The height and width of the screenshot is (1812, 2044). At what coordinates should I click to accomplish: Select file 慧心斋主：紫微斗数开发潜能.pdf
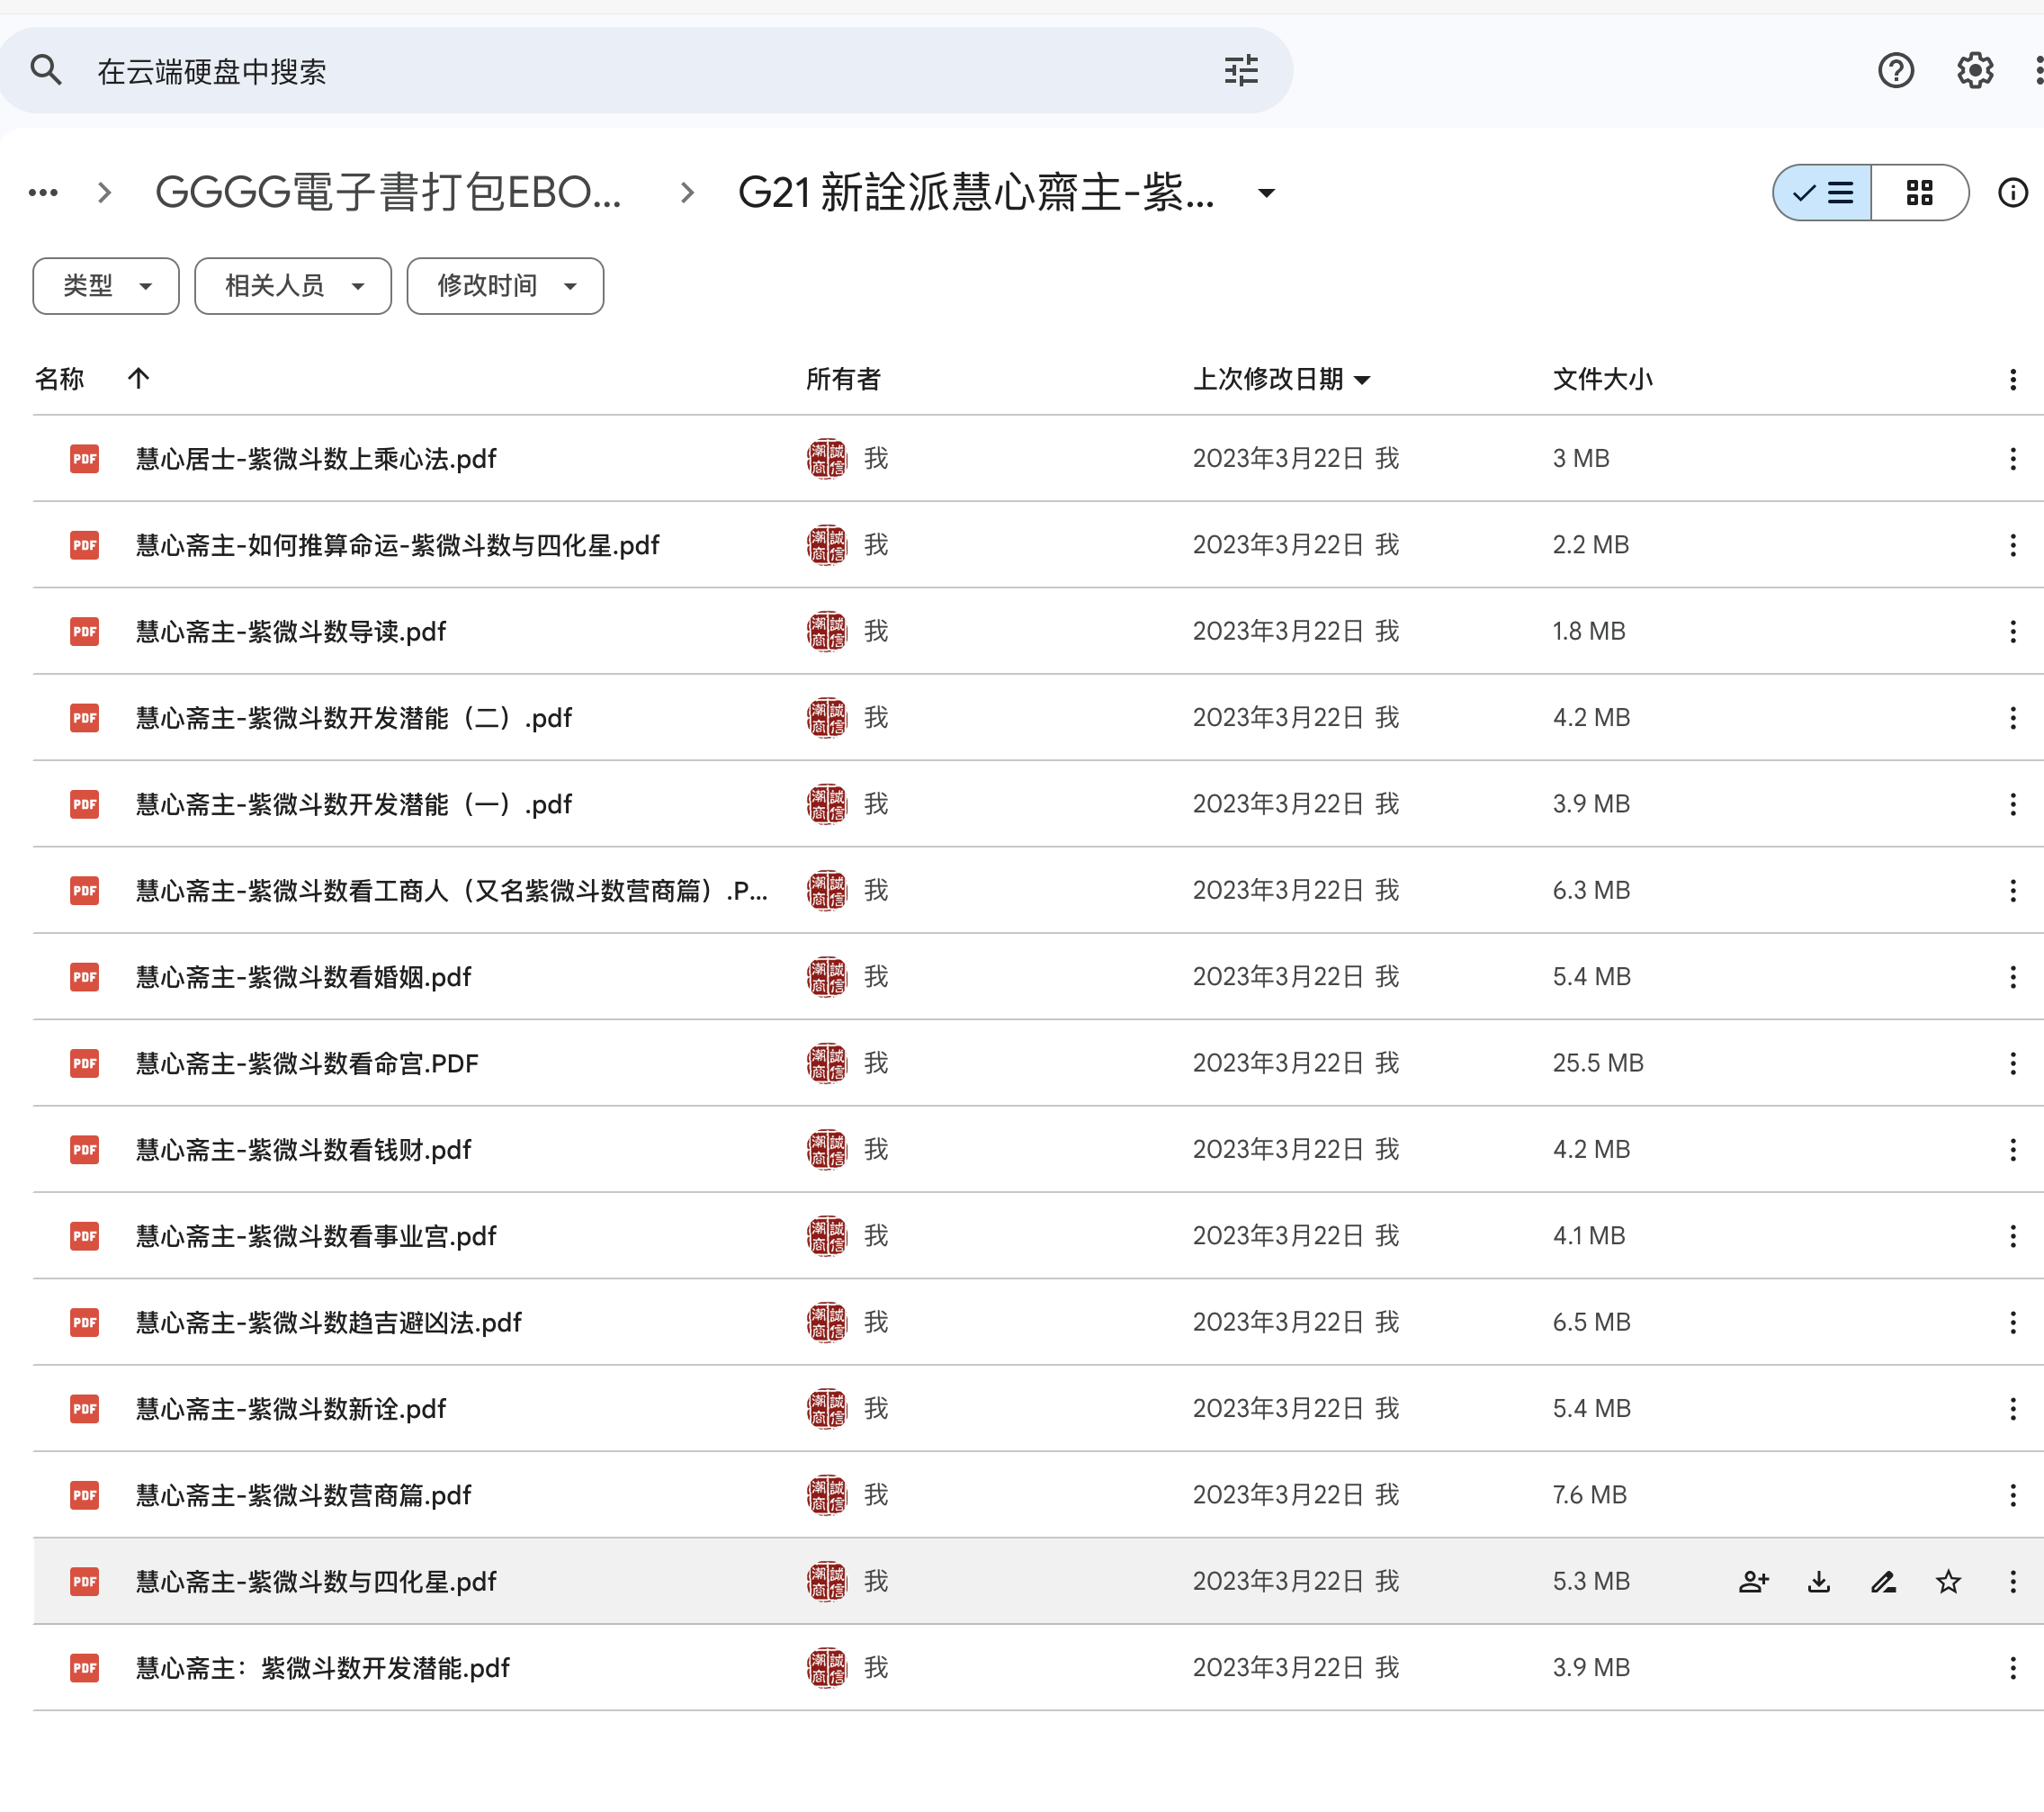pos(1038,1667)
